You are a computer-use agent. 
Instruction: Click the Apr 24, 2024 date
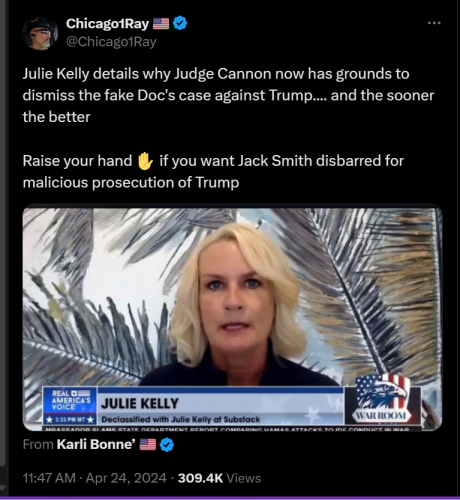click(126, 478)
